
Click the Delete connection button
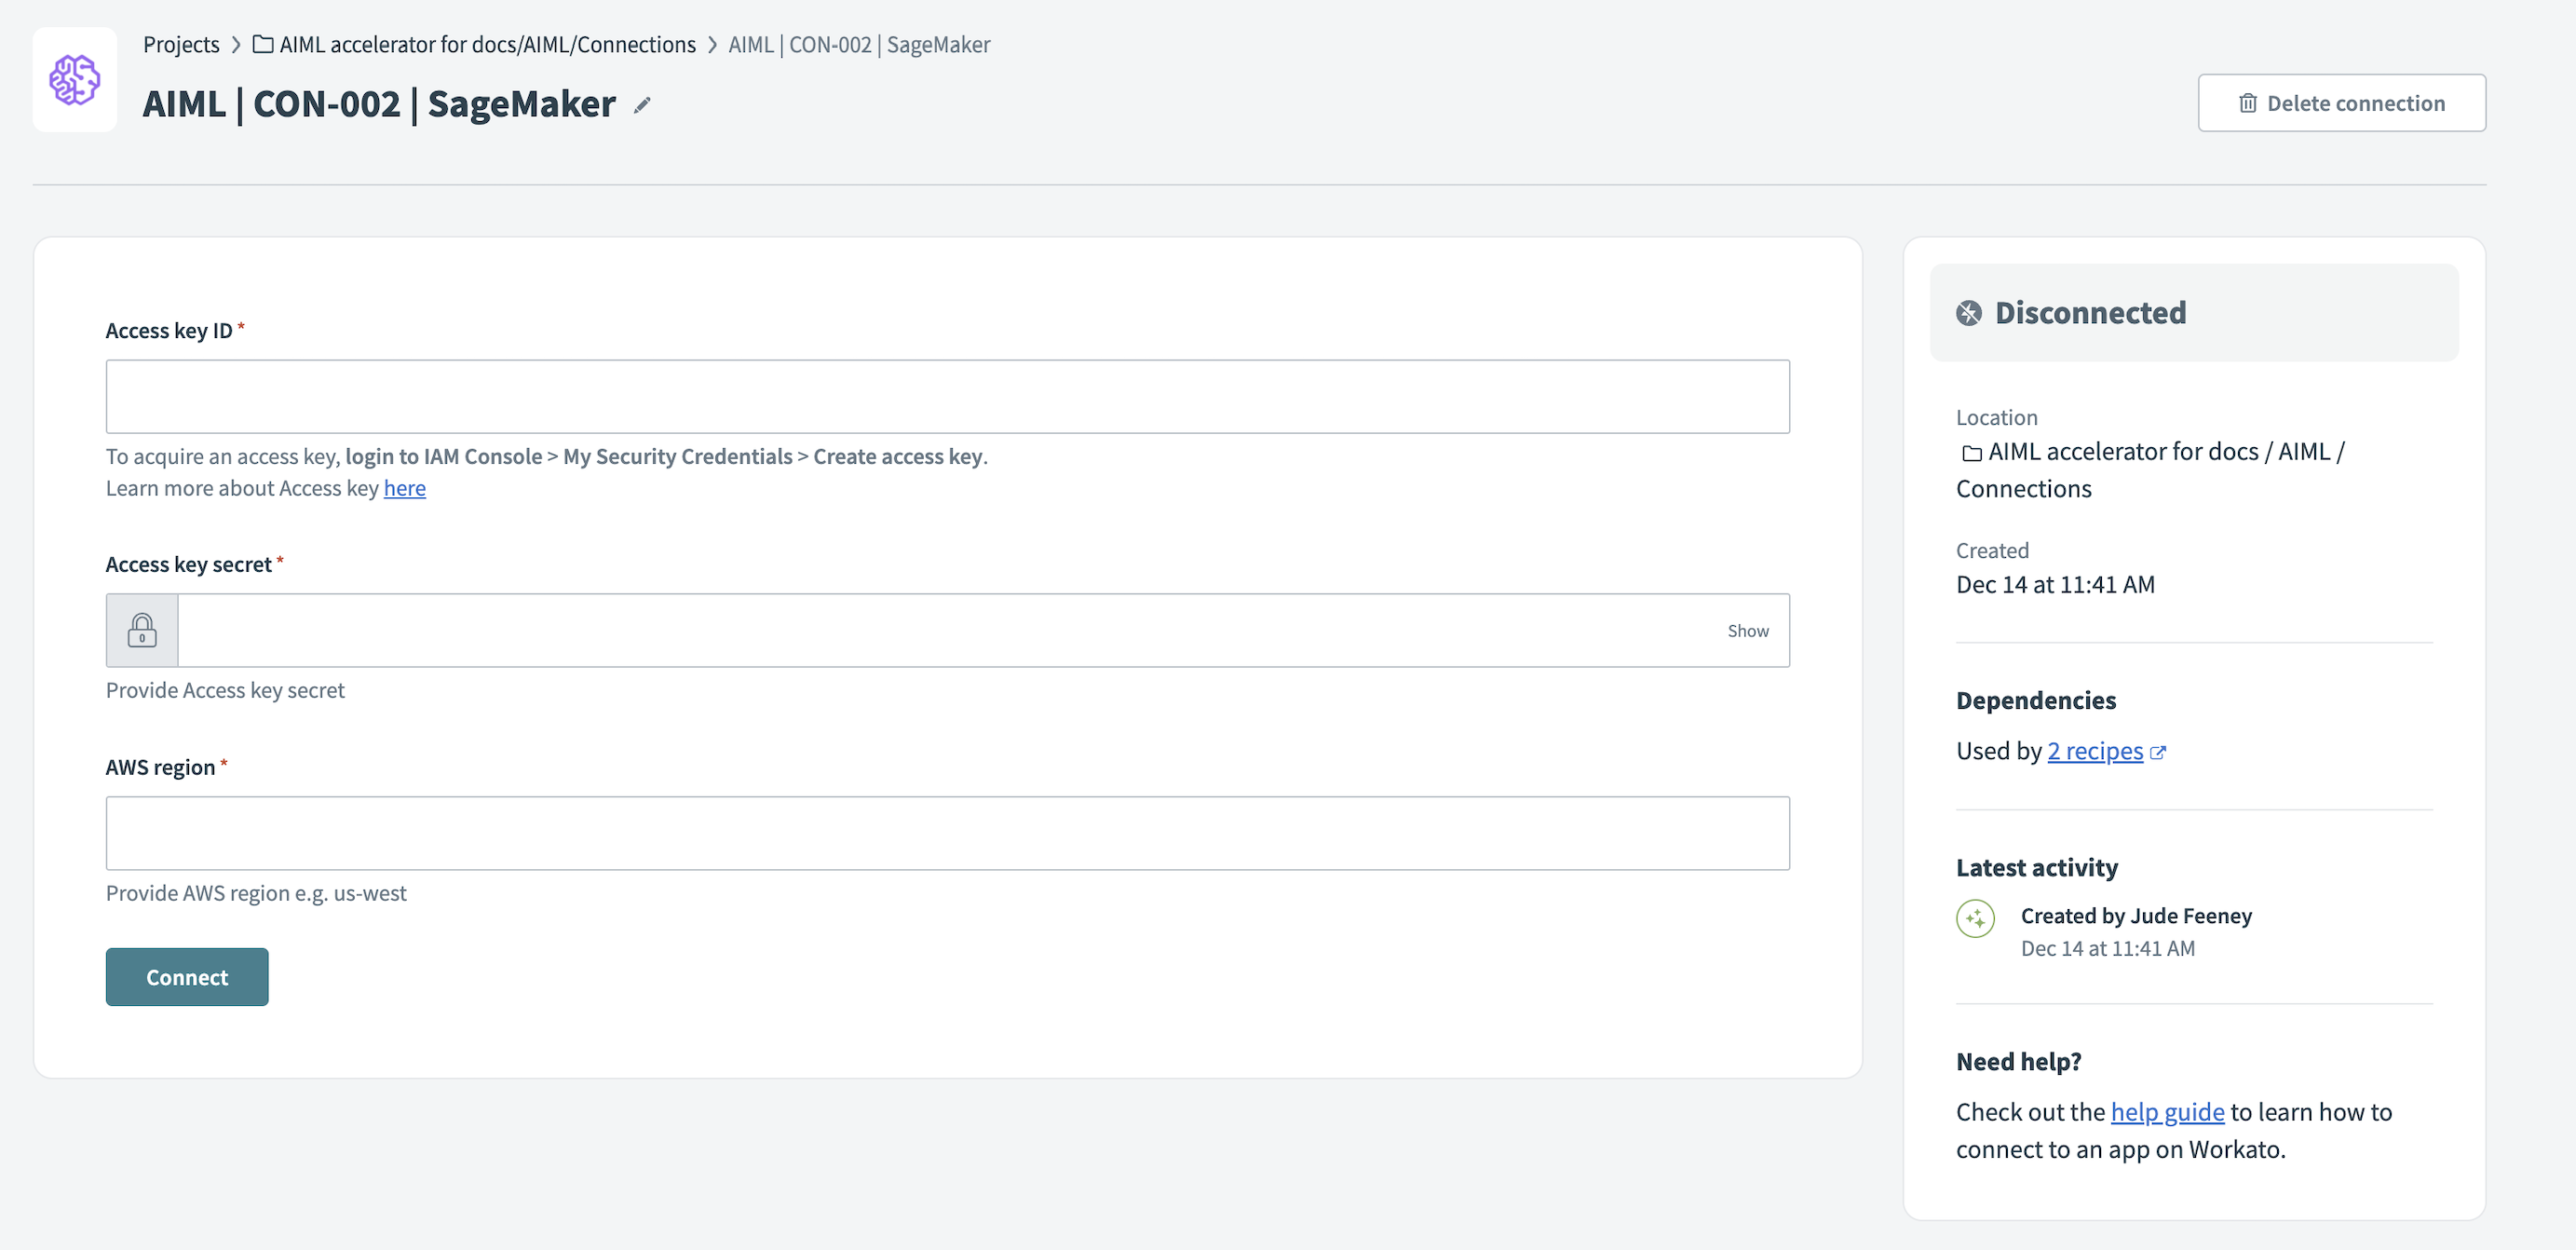(2341, 102)
